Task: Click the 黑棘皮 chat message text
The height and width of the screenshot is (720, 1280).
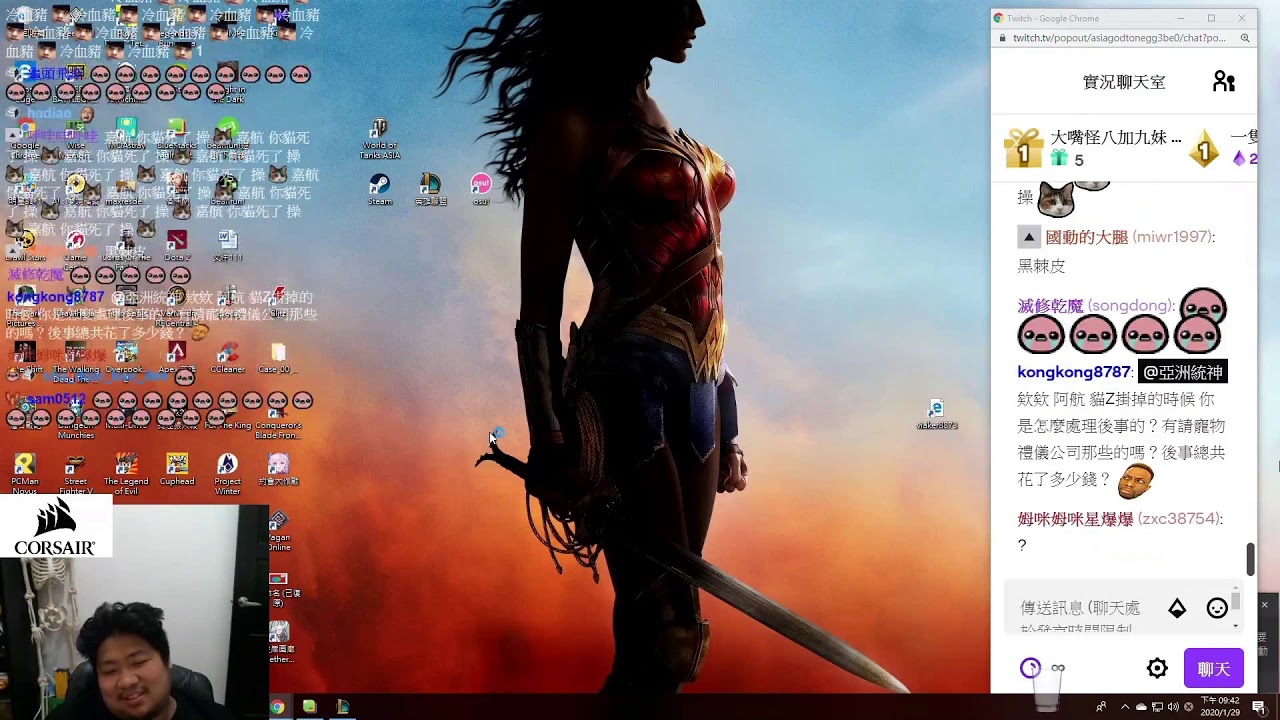Action: [1041, 266]
